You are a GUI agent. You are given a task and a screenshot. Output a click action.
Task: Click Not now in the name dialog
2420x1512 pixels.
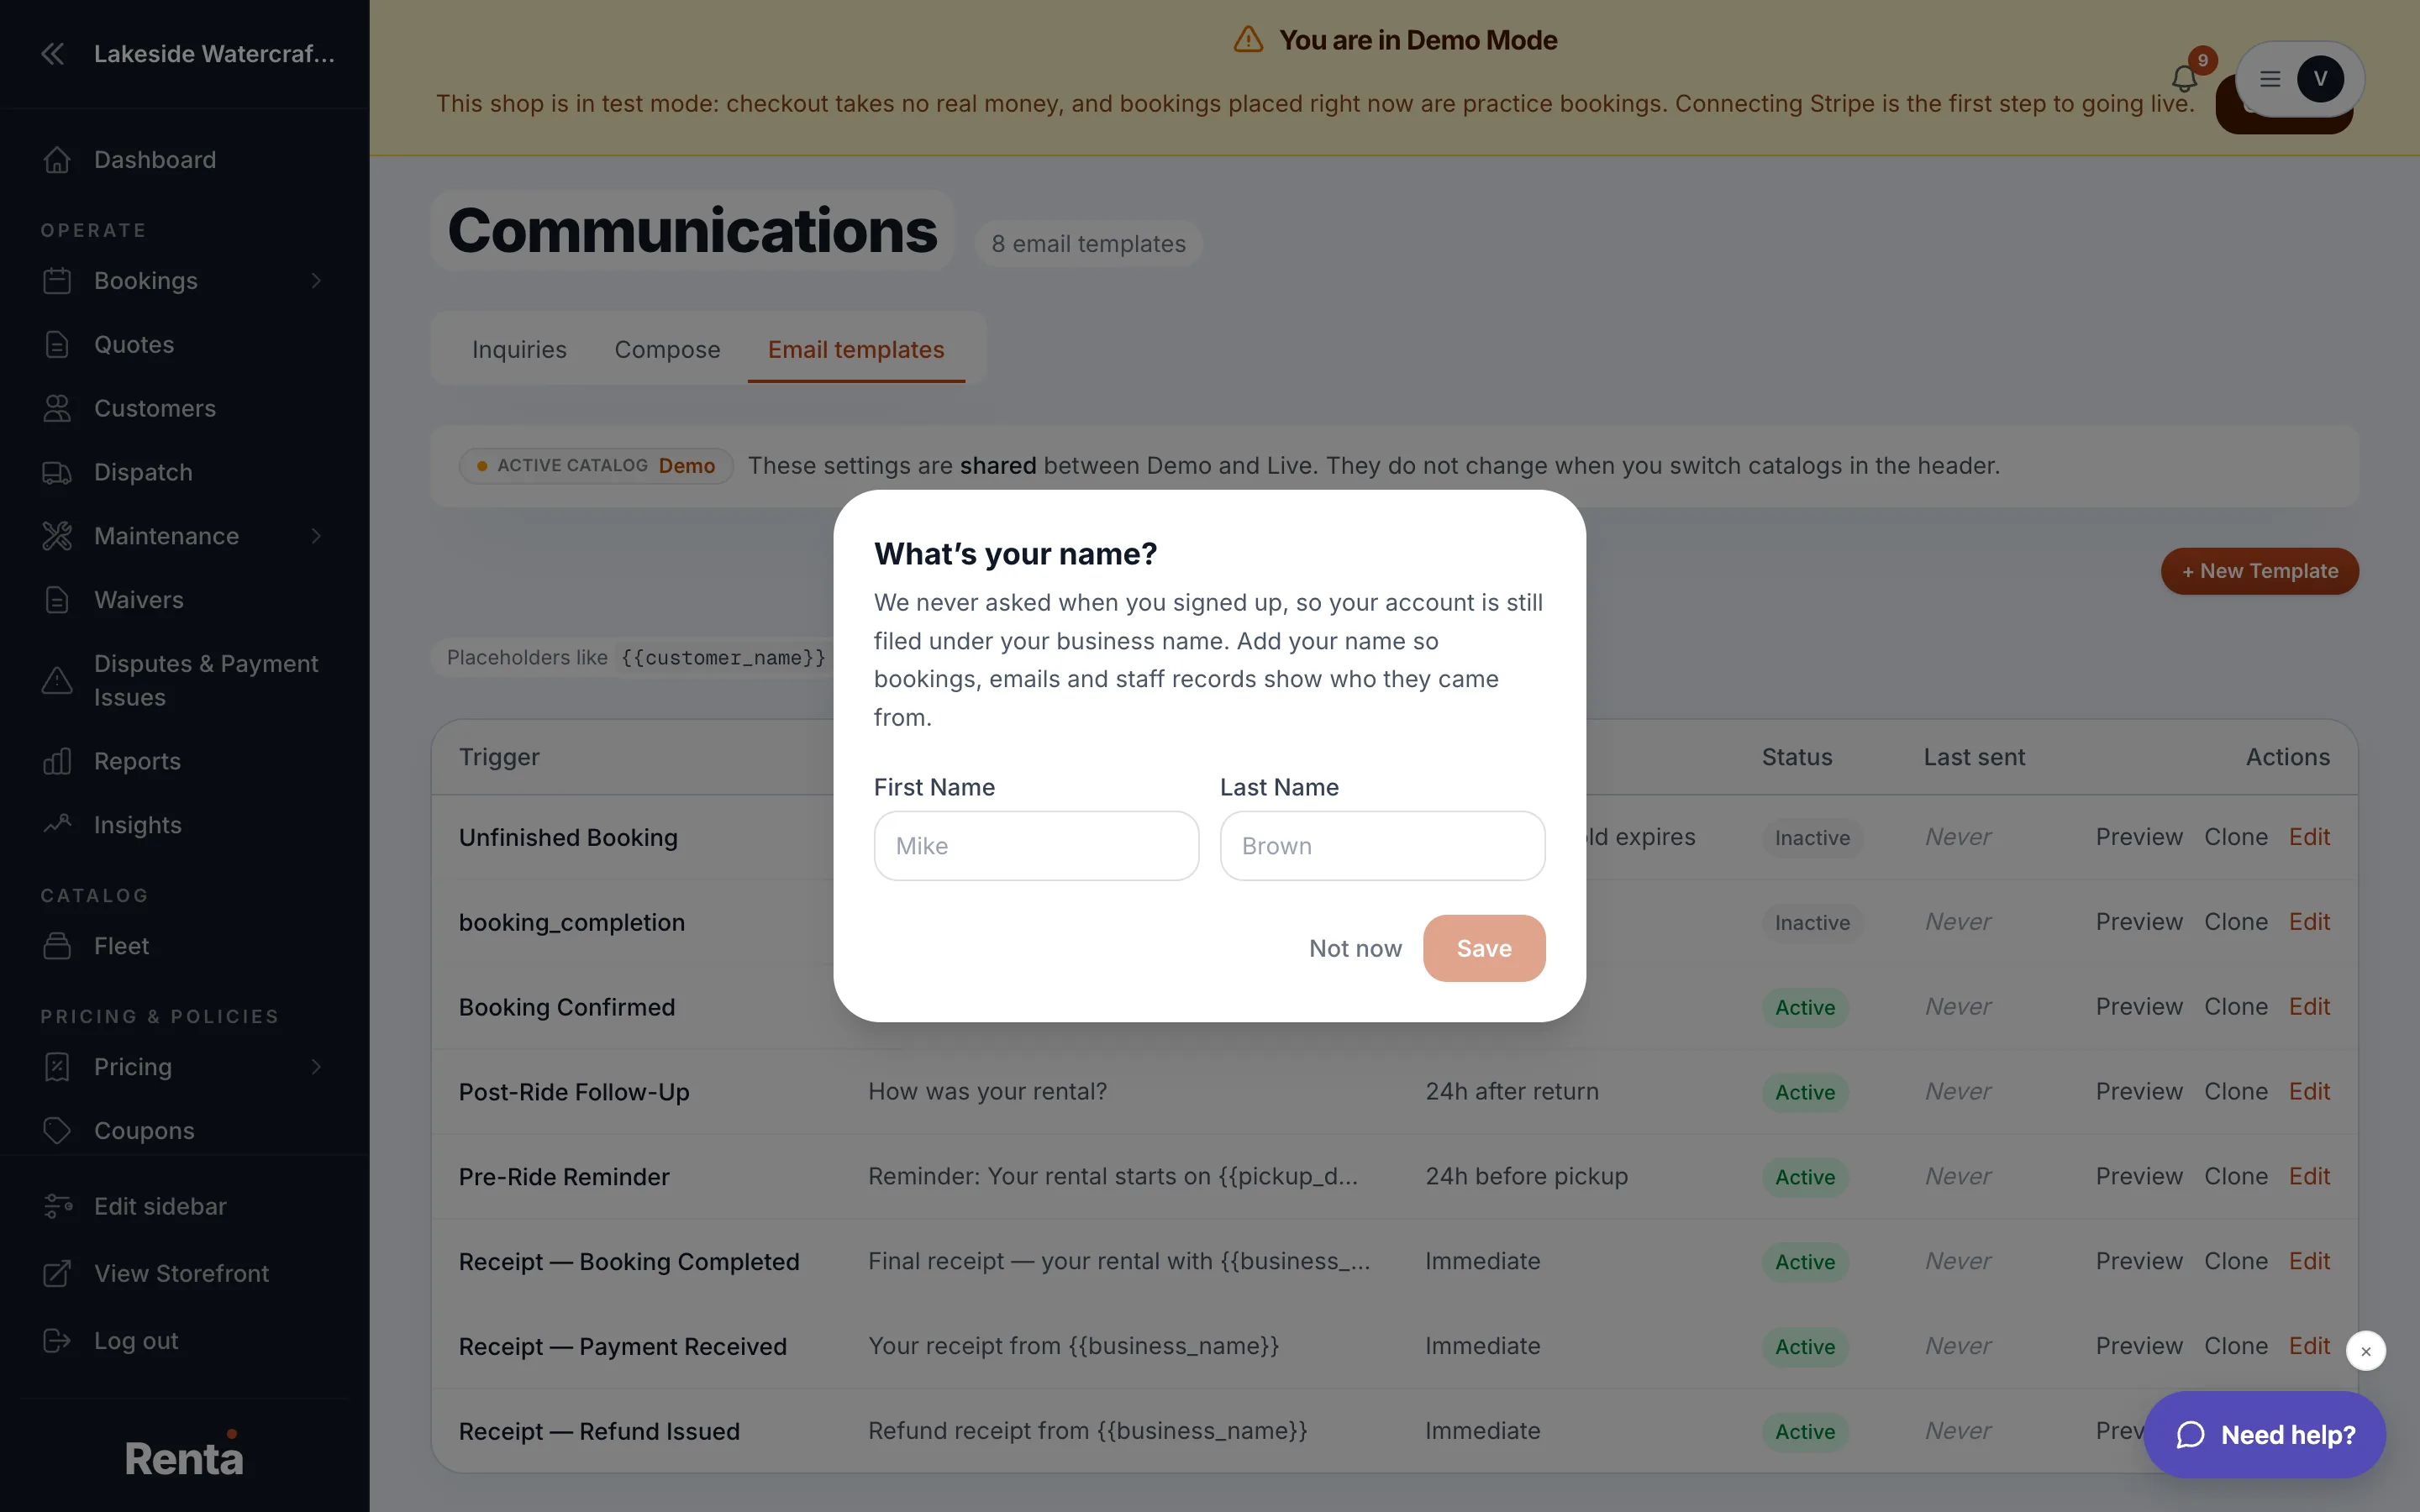click(x=1355, y=948)
